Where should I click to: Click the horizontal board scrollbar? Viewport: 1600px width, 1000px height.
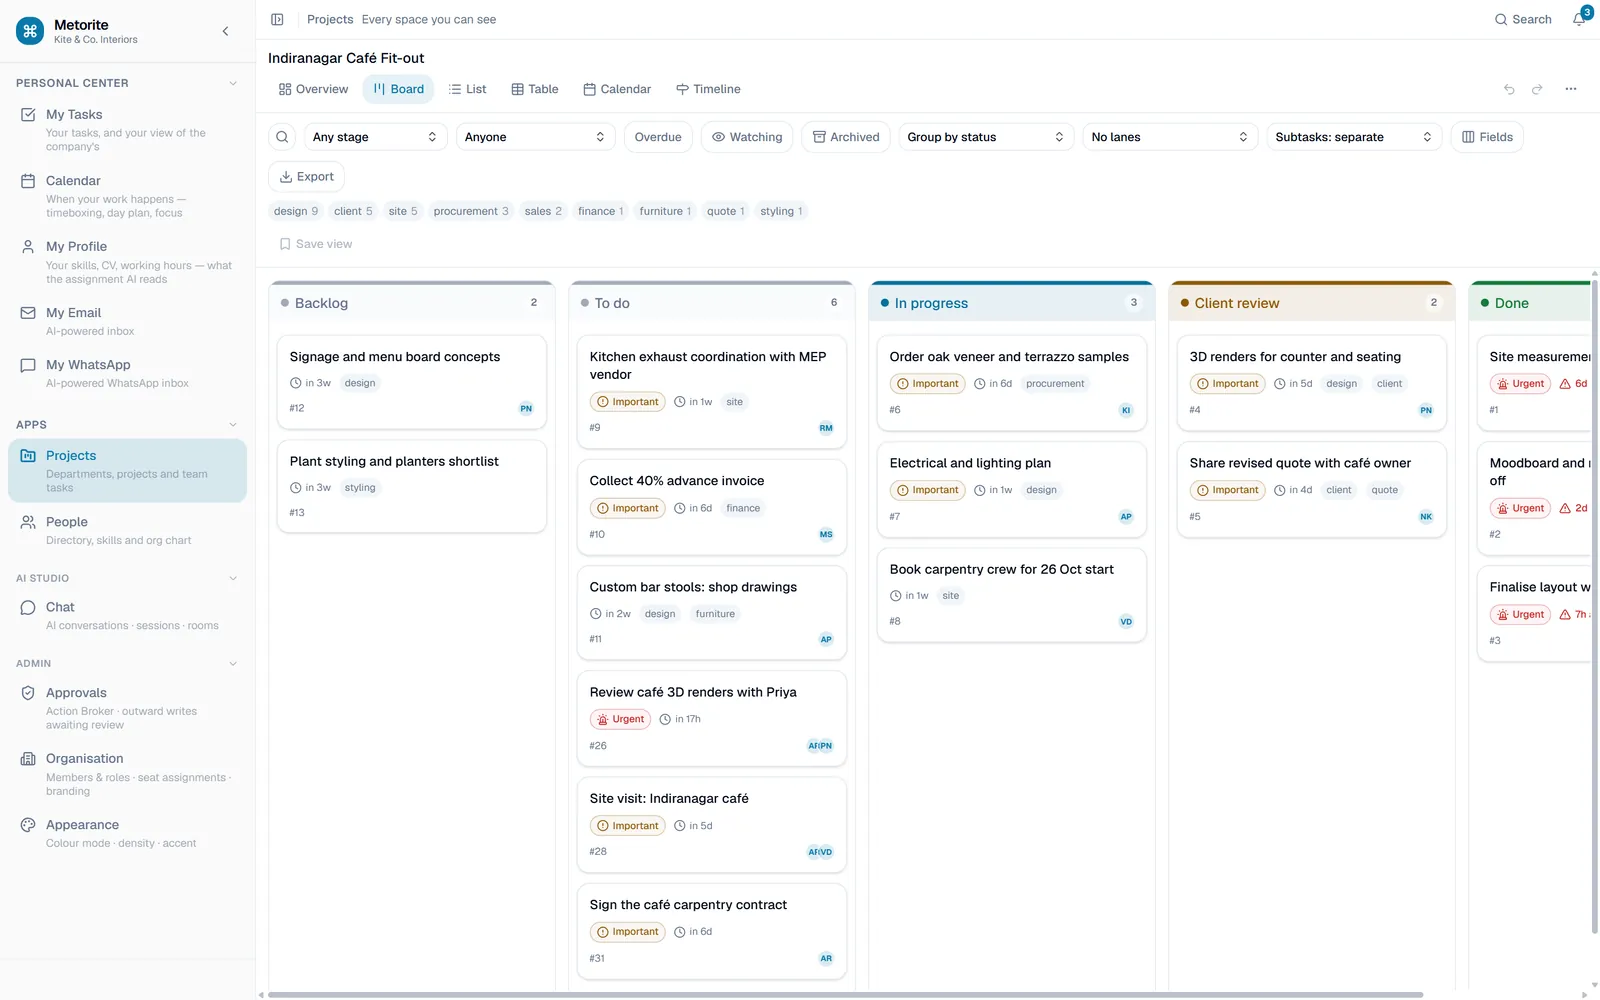(845, 995)
